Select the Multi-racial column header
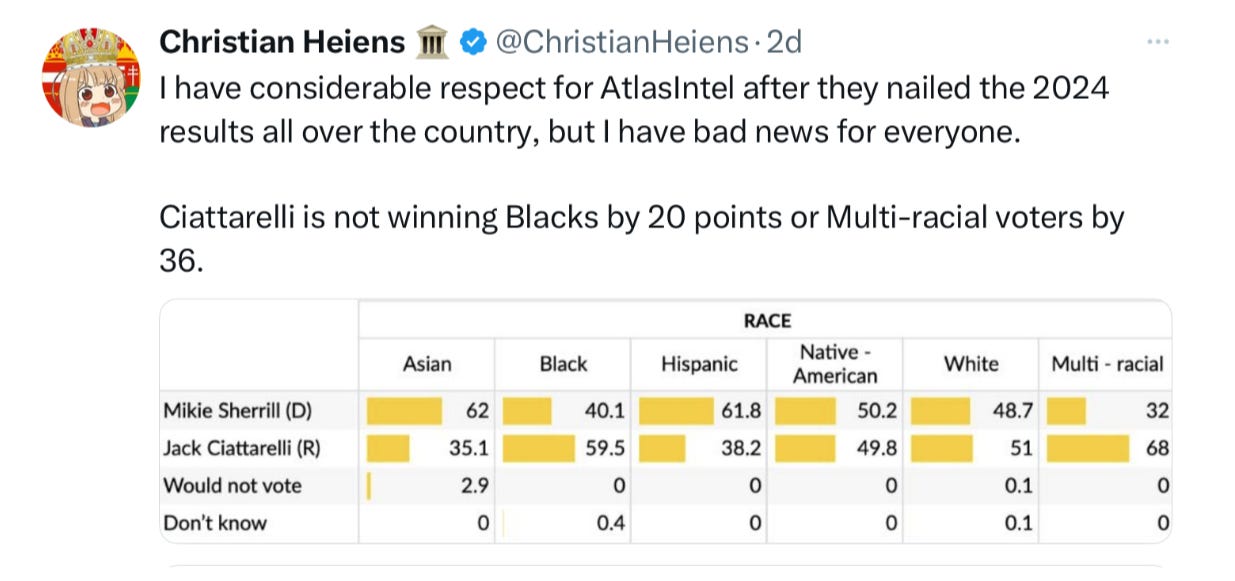This screenshot has height=581, width=1235. [1107, 364]
